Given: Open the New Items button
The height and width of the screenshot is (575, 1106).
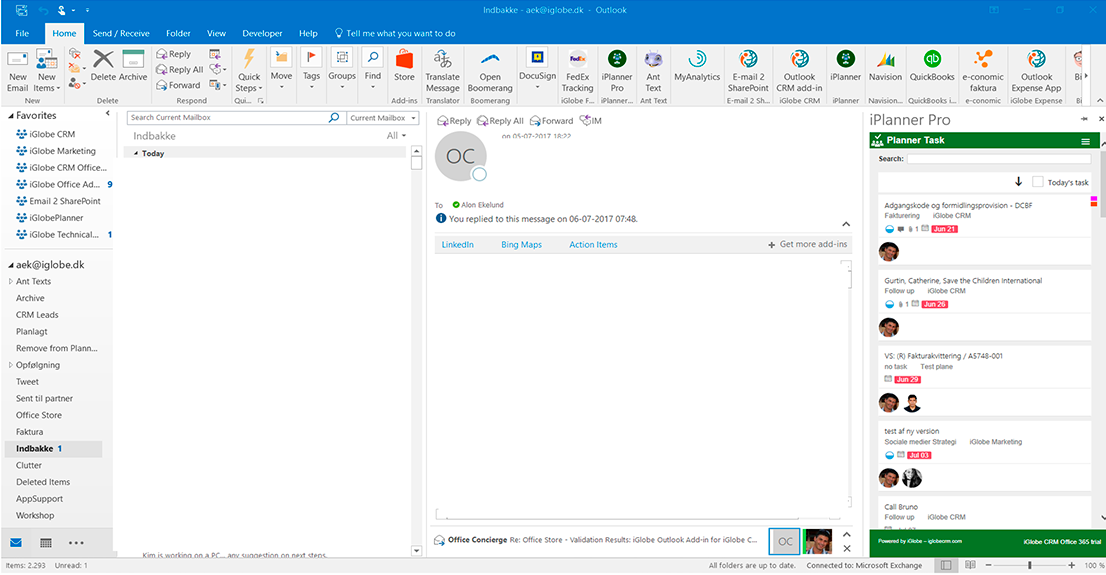Looking at the screenshot, I should click(46, 71).
